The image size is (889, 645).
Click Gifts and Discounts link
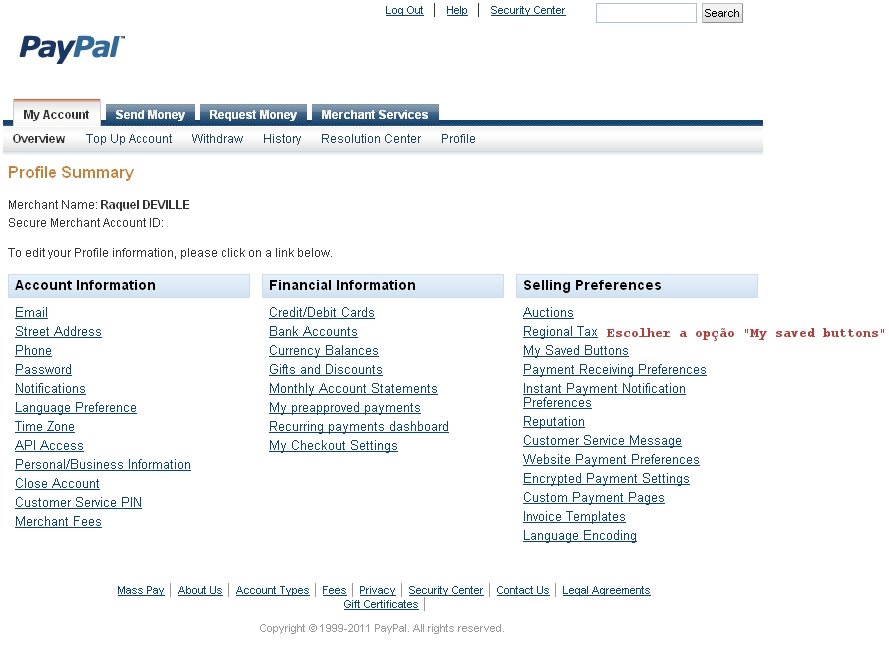325,370
